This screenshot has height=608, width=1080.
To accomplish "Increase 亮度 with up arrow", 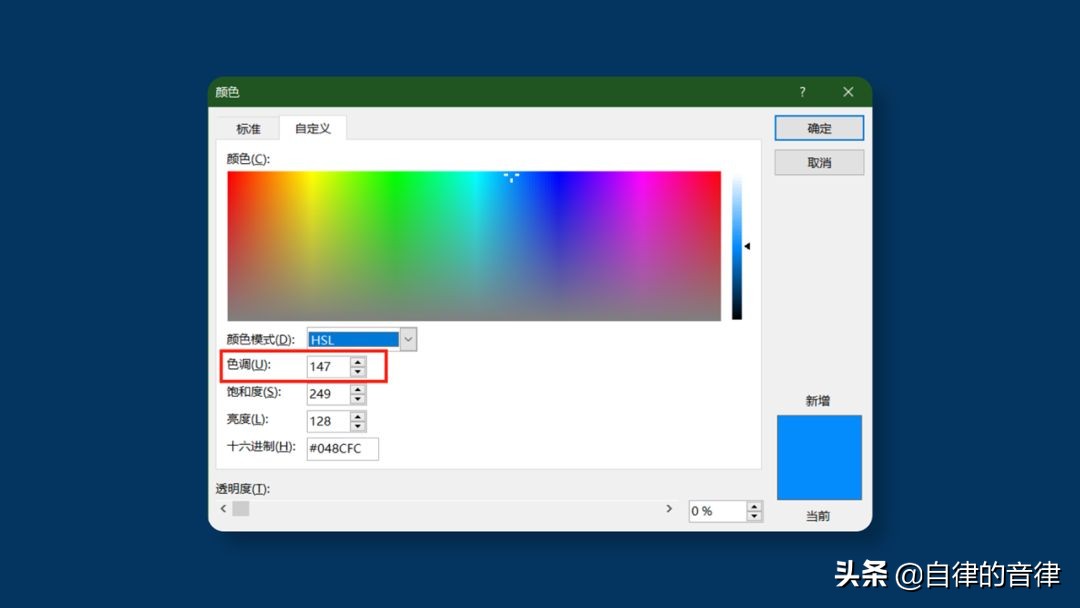I will (x=357, y=416).
